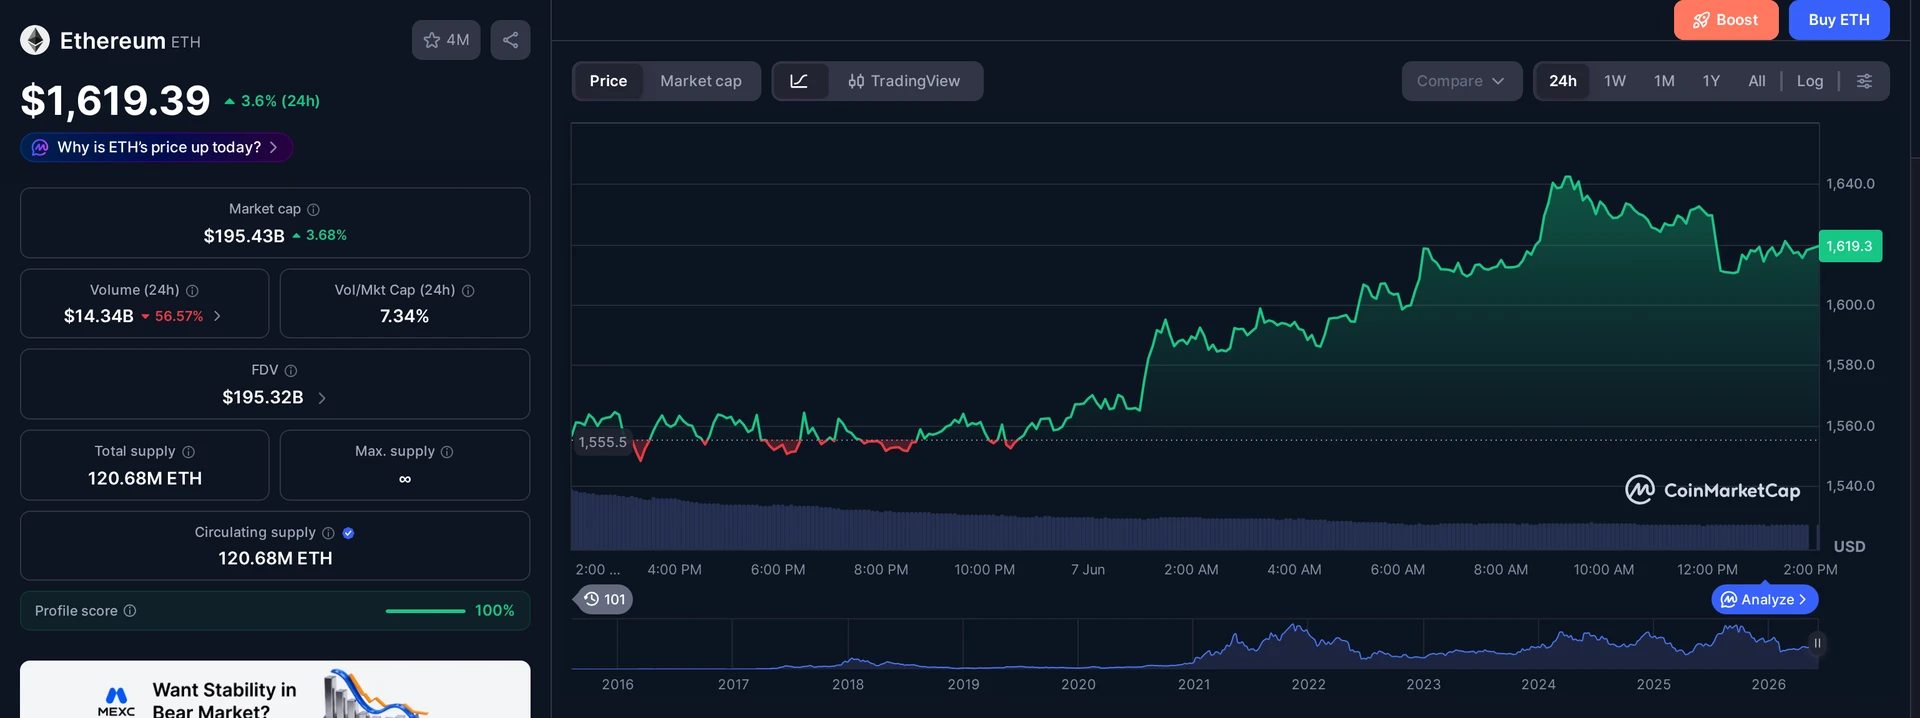The height and width of the screenshot is (718, 1920).
Task: Click the 101 history events badge
Action: [604, 599]
